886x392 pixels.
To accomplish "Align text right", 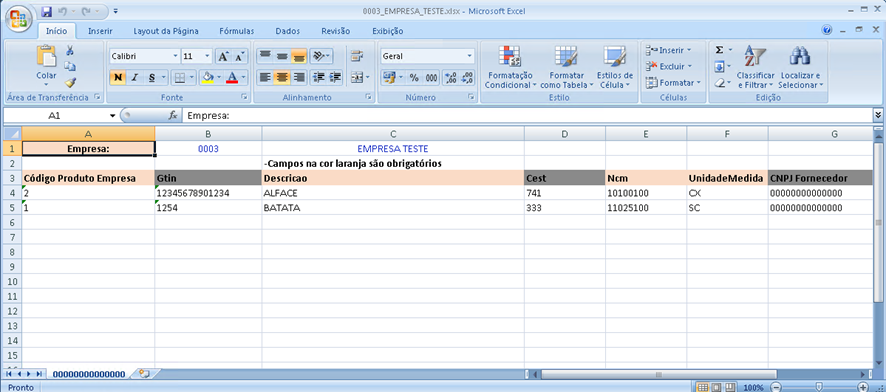I will [299, 77].
